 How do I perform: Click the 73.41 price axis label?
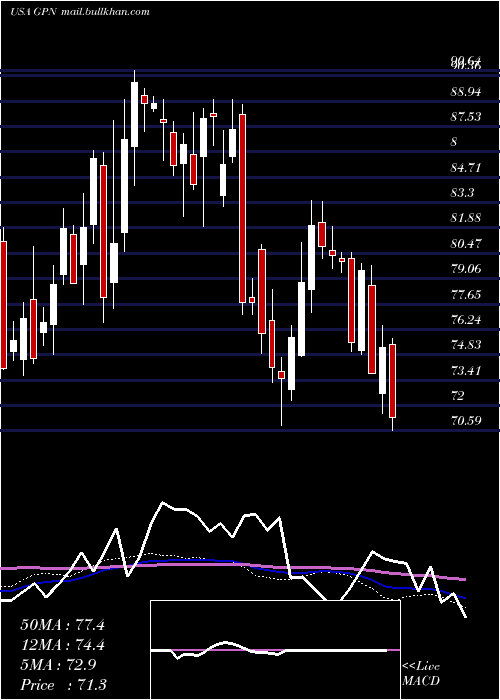click(x=466, y=370)
